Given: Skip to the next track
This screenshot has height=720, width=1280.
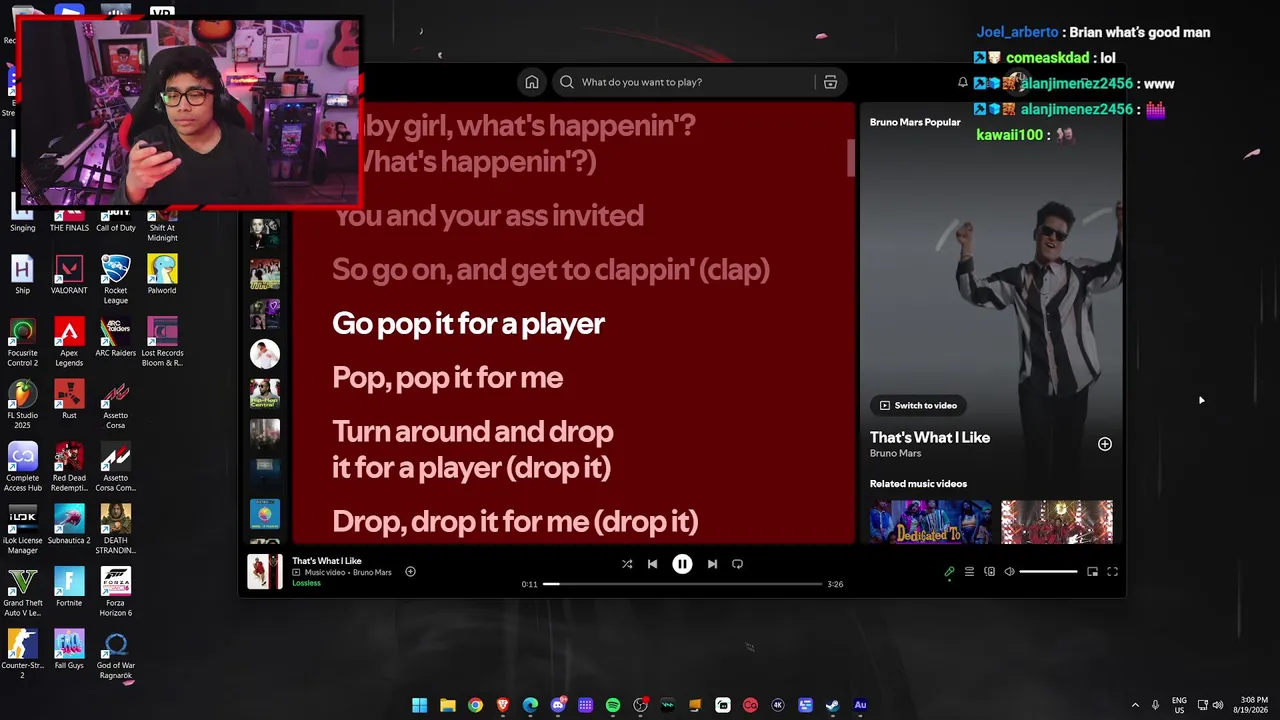Looking at the screenshot, I should click(x=712, y=564).
